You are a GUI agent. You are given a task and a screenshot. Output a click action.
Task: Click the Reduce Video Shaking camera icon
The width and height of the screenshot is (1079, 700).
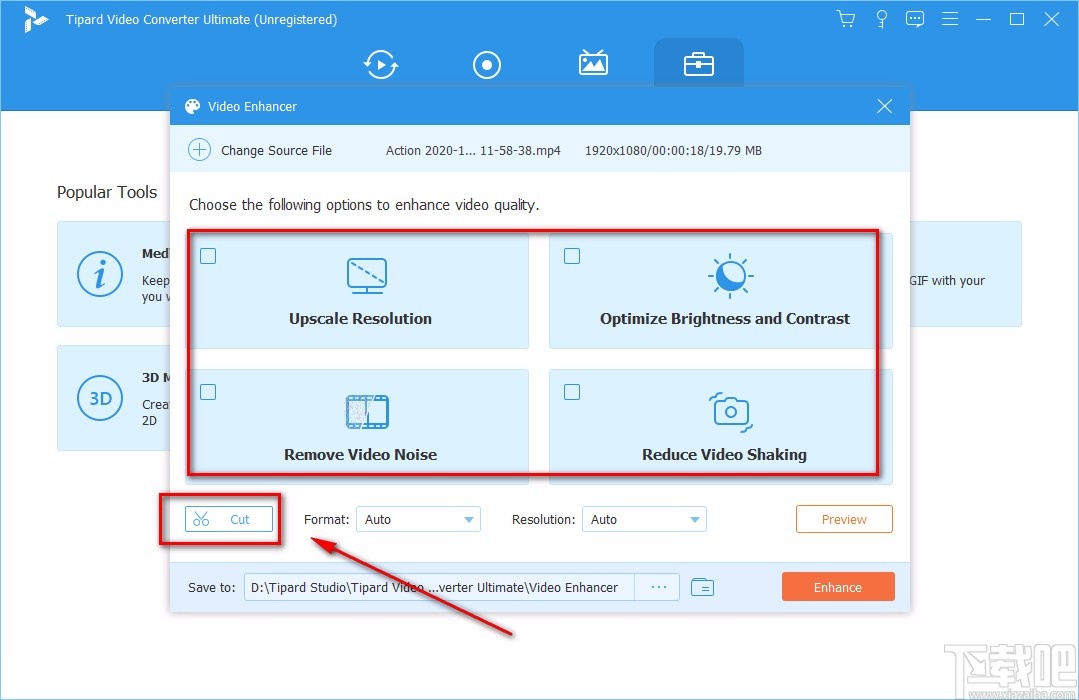tap(730, 412)
